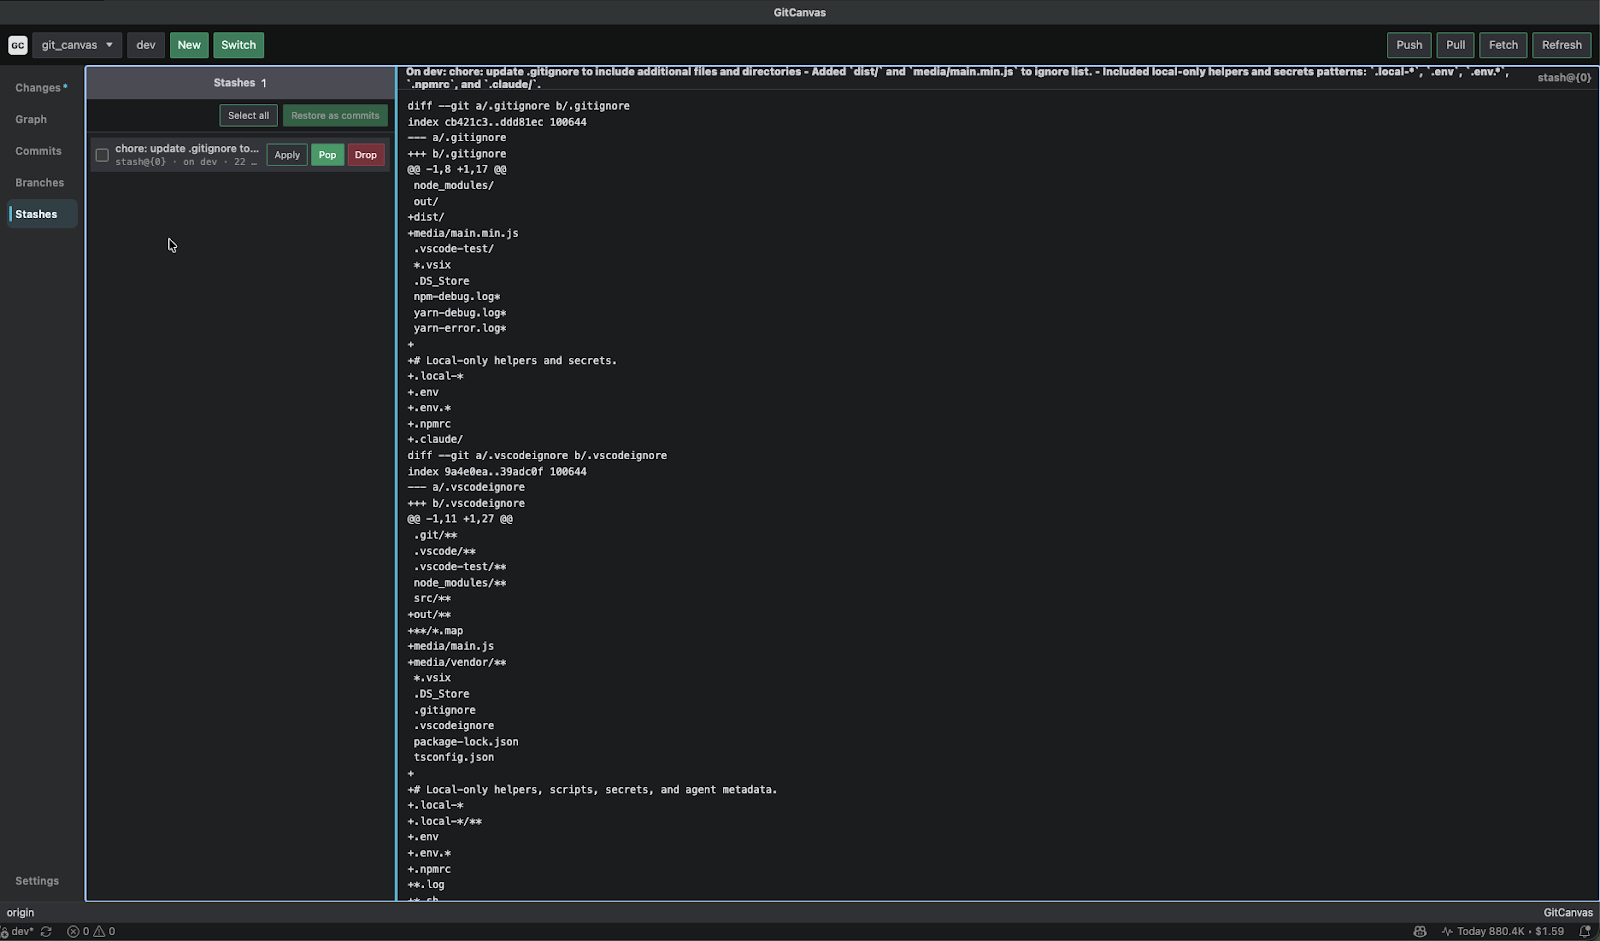Click the 'package-lock.json' diff line
The height and width of the screenshot is (941, 1600).
point(466,742)
